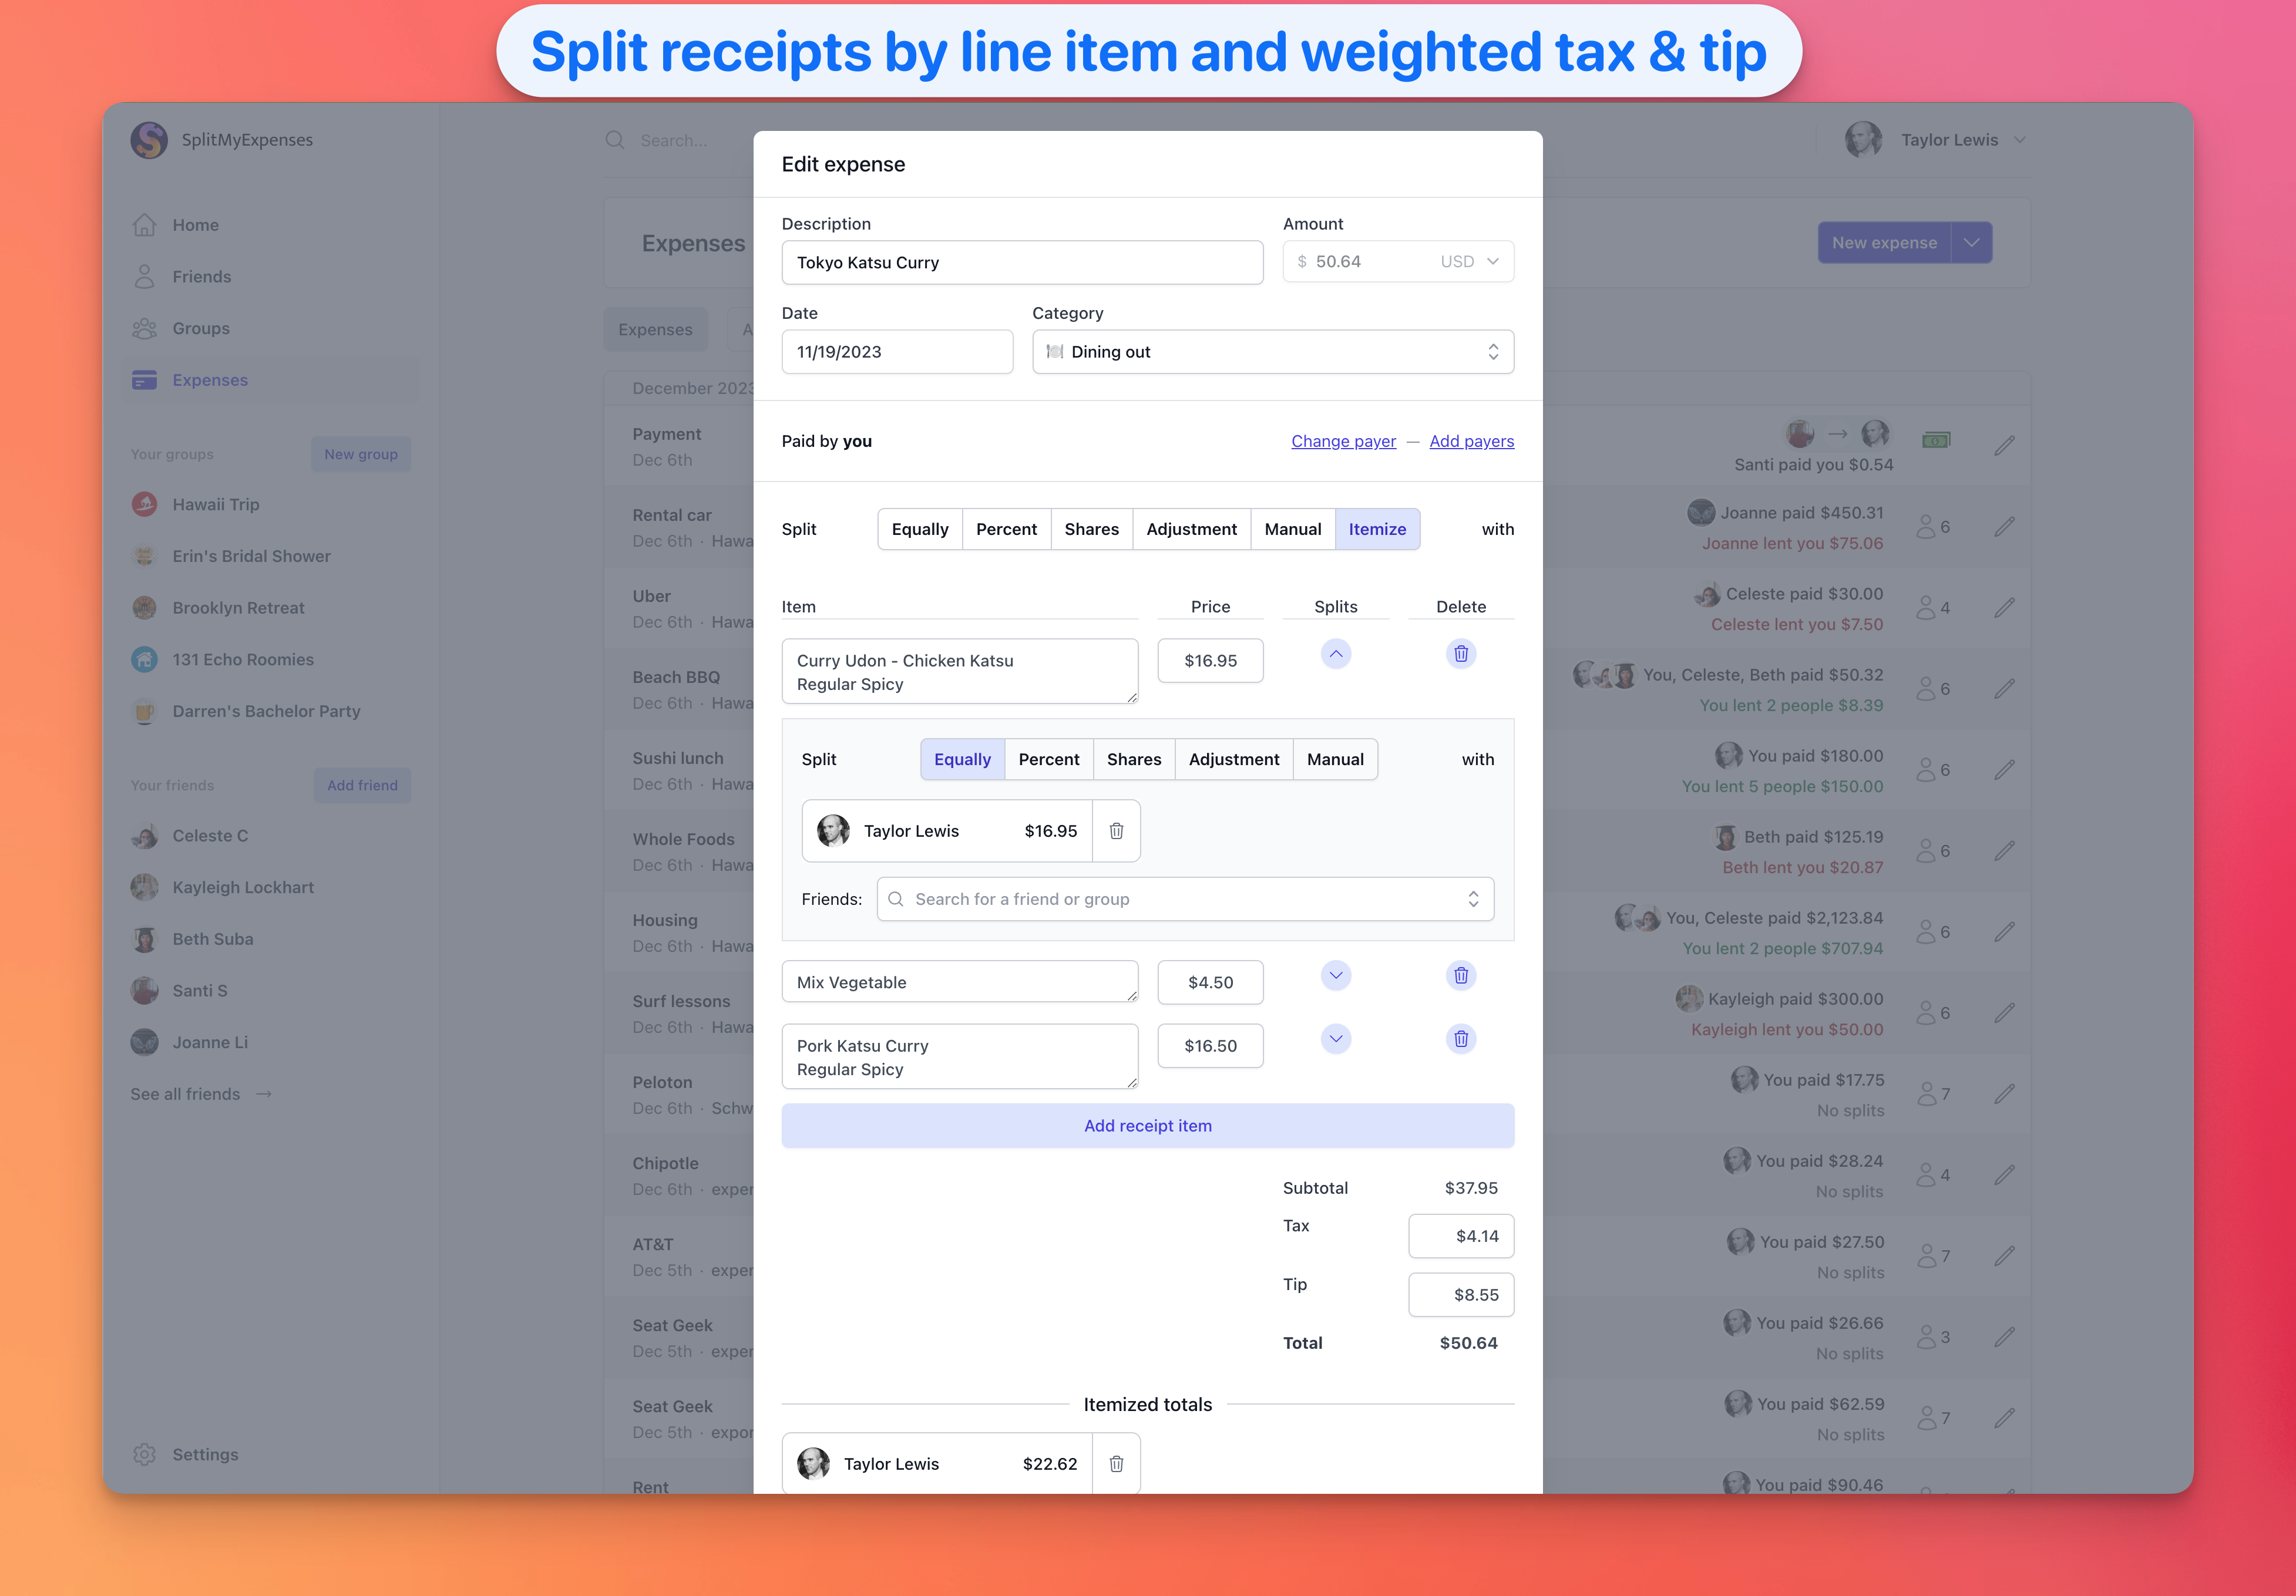
Task: Edit the Payment expense pencil icon
Action: 2005,446
